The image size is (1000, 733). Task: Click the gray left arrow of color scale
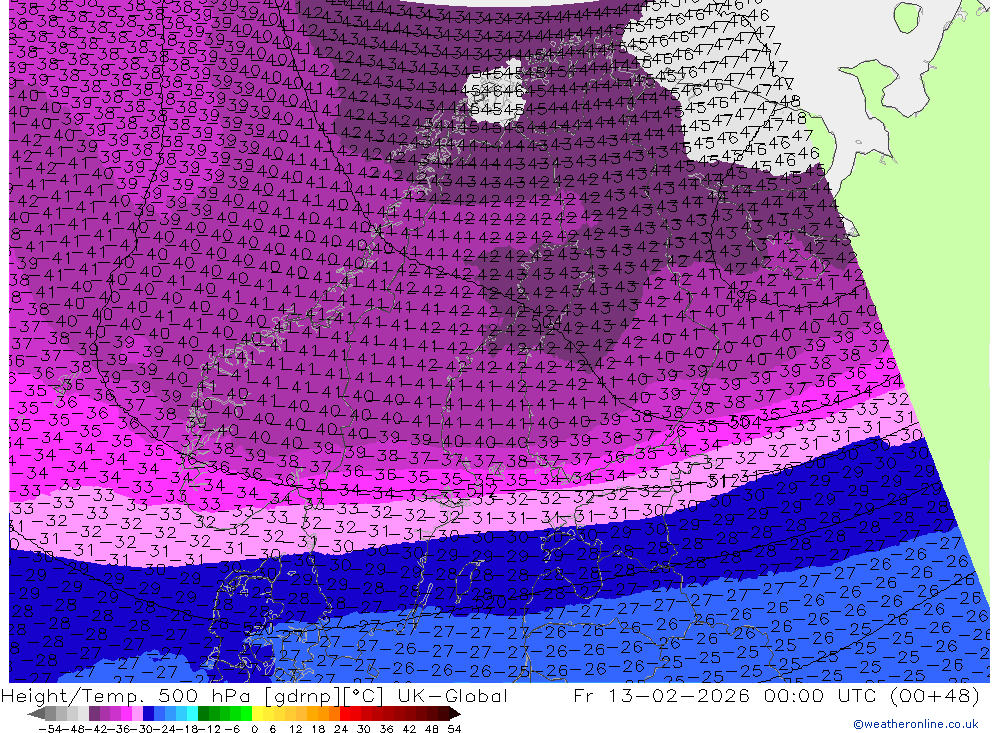pyautogui.click(x=36, y=713)
